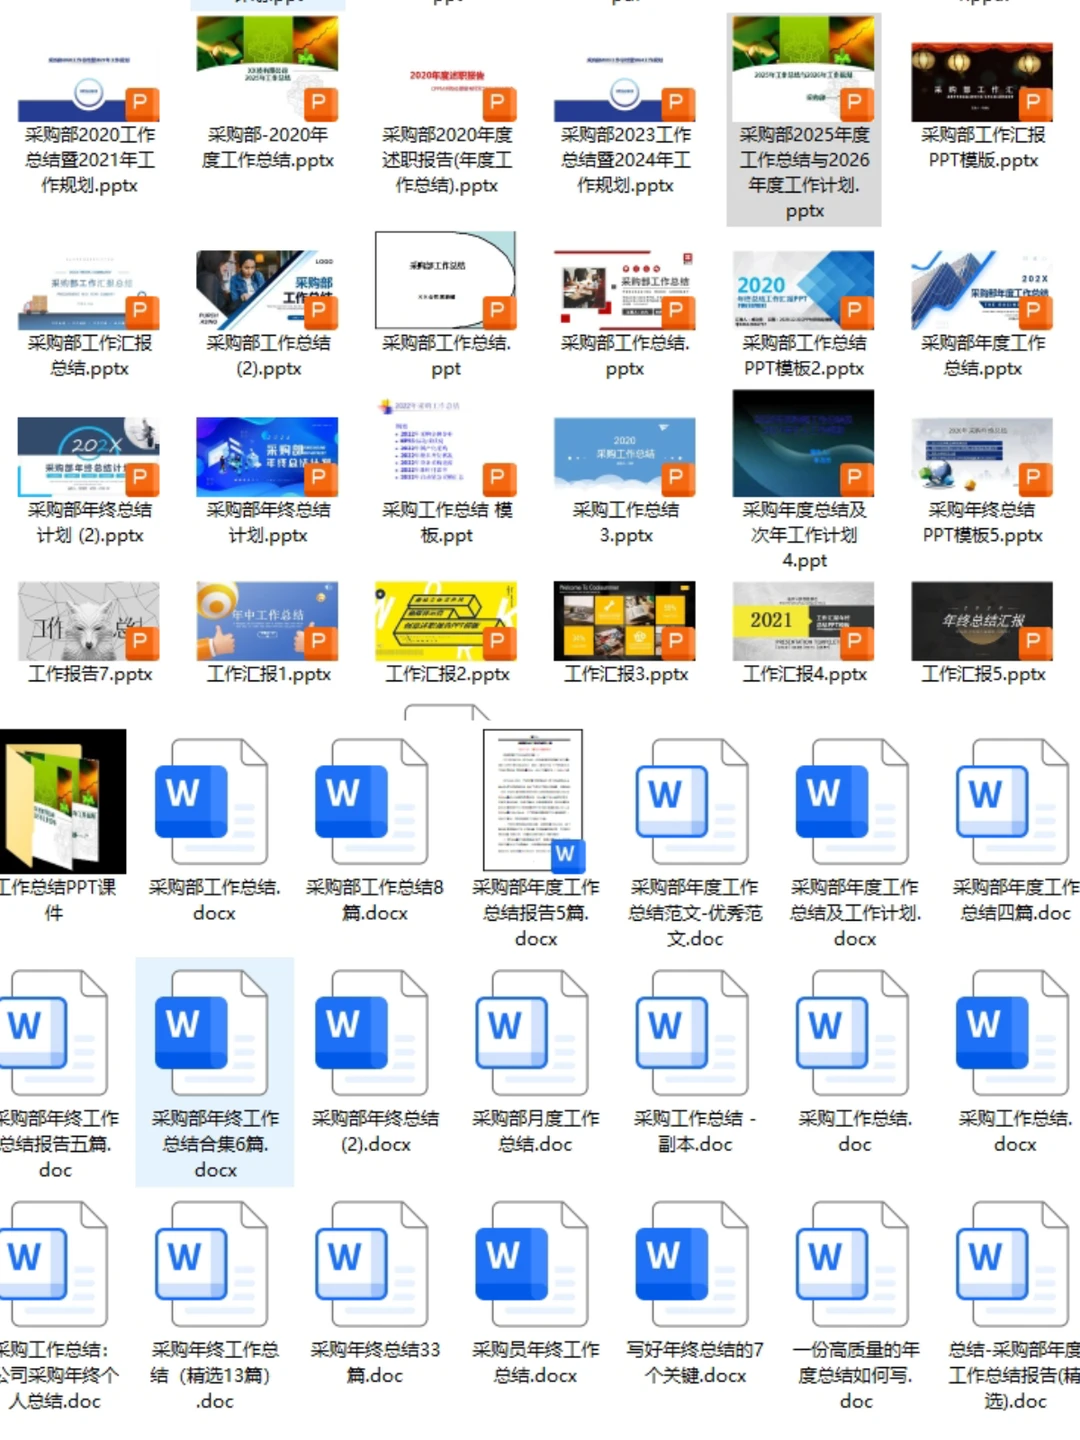
Task: Select 采购部年度工作总结四篇.doc icon
Action: [1013, 802]
